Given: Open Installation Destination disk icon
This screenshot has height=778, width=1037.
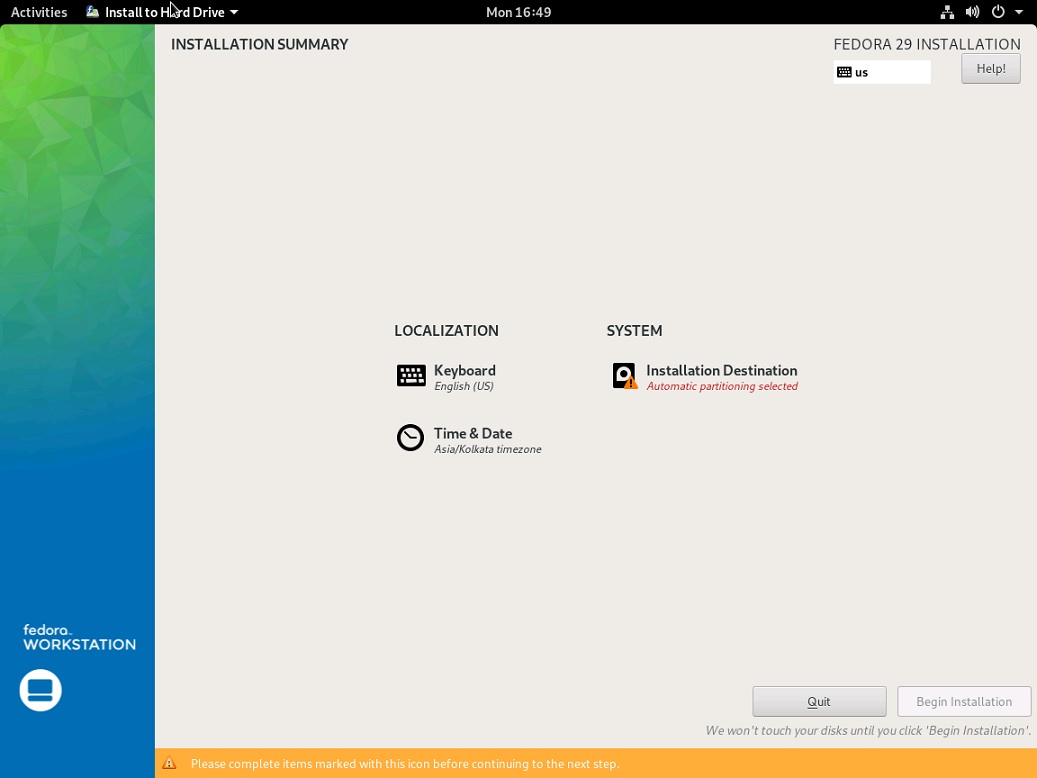Looking at the screenshot, I should pyautogui.click(x=624, y=376).
